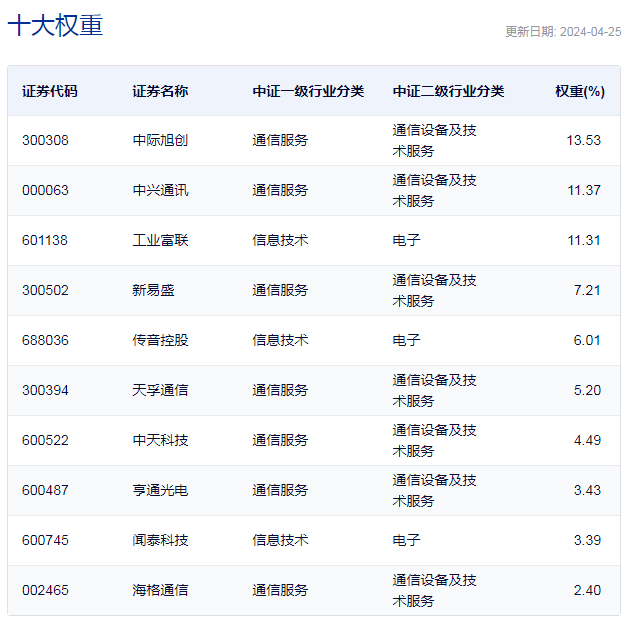Select the name 新易盛
Screen dimensions: 628x620
click(153, 290)
